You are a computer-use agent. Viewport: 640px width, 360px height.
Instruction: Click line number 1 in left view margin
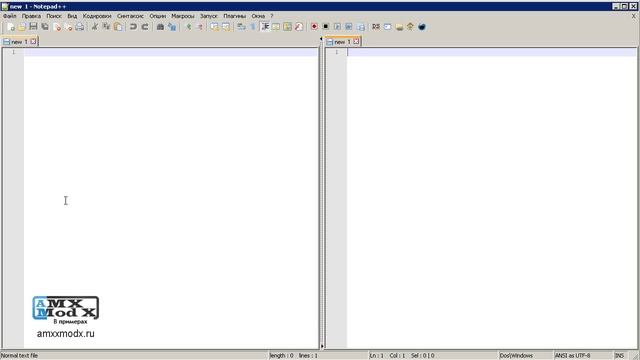(13, 52)
